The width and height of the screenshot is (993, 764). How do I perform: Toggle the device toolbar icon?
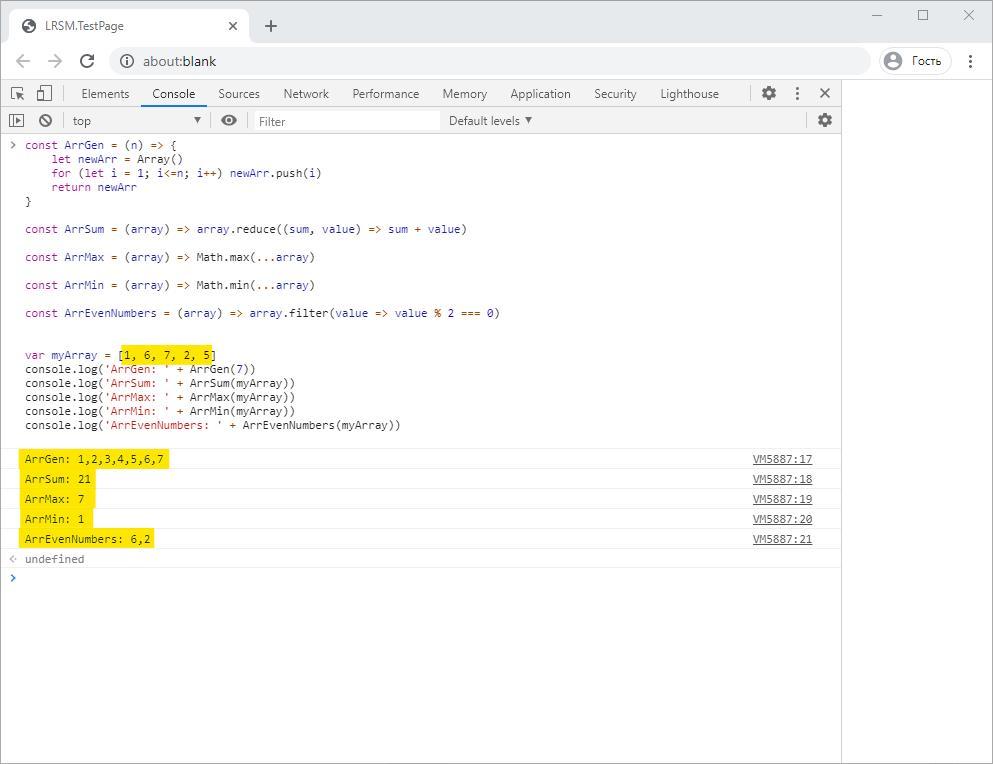point(44,93)
